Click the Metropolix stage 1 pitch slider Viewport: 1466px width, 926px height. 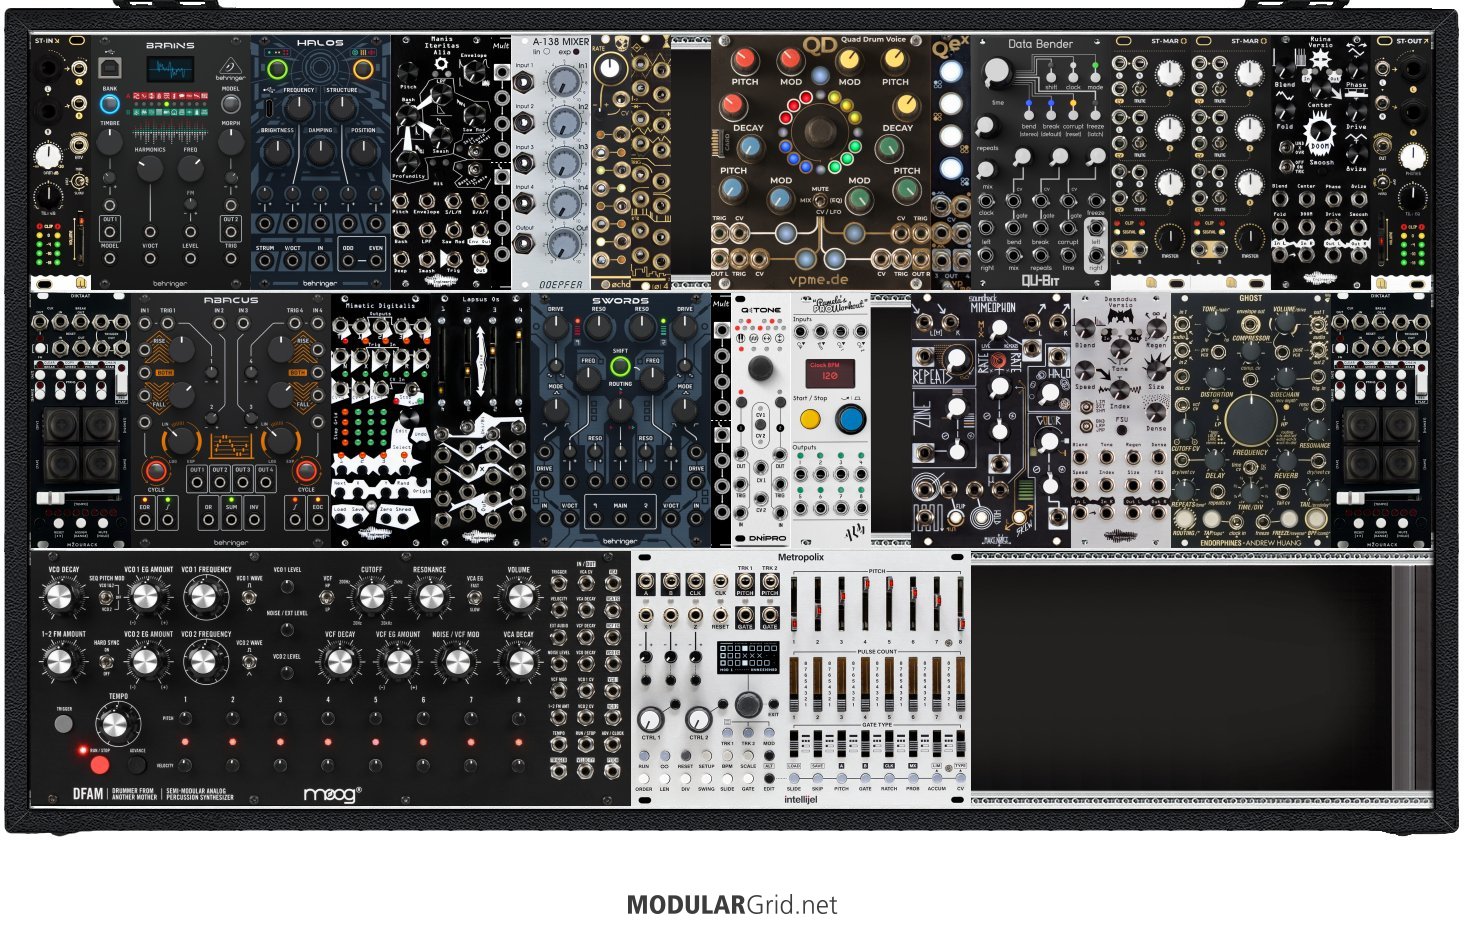[x=795, y=606]
